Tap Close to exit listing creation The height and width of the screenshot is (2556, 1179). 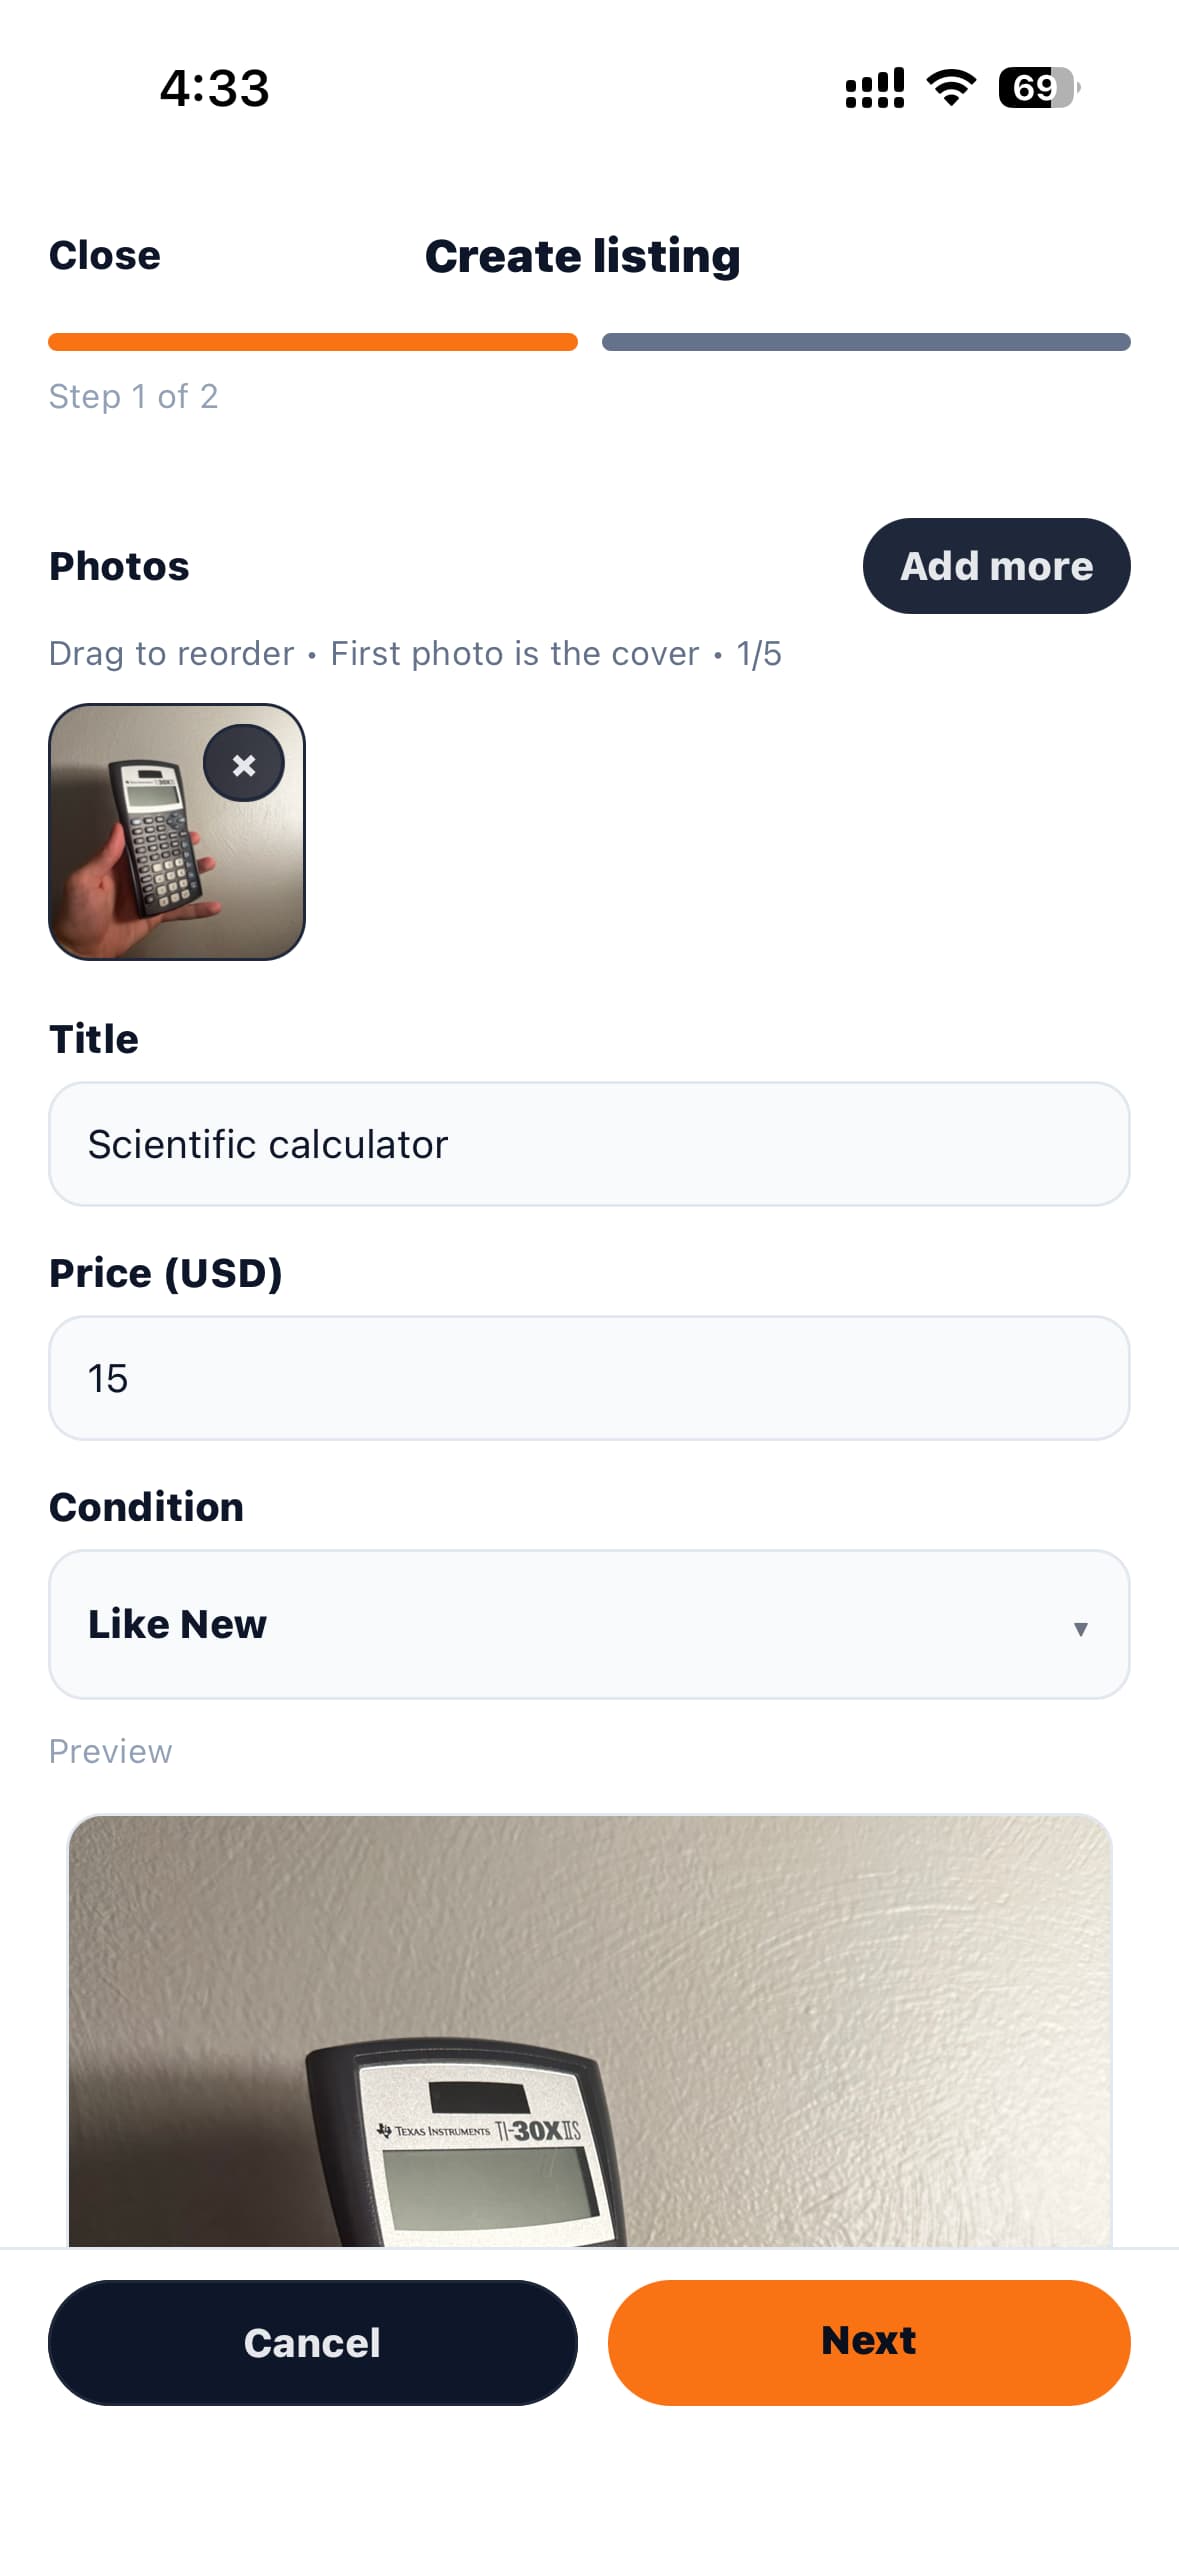click(105, 255)
